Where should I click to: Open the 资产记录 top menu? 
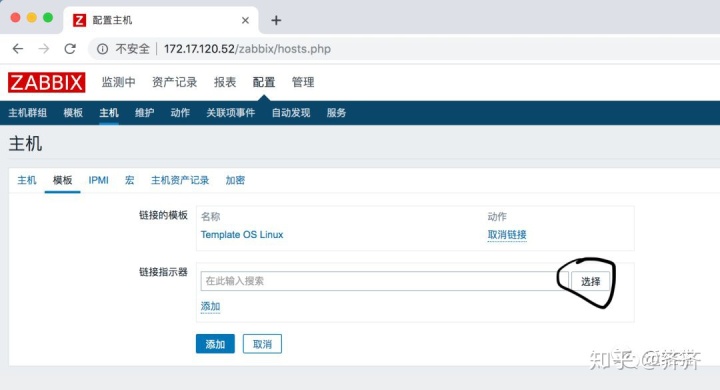pyautogui.click(x=174, y=82)
